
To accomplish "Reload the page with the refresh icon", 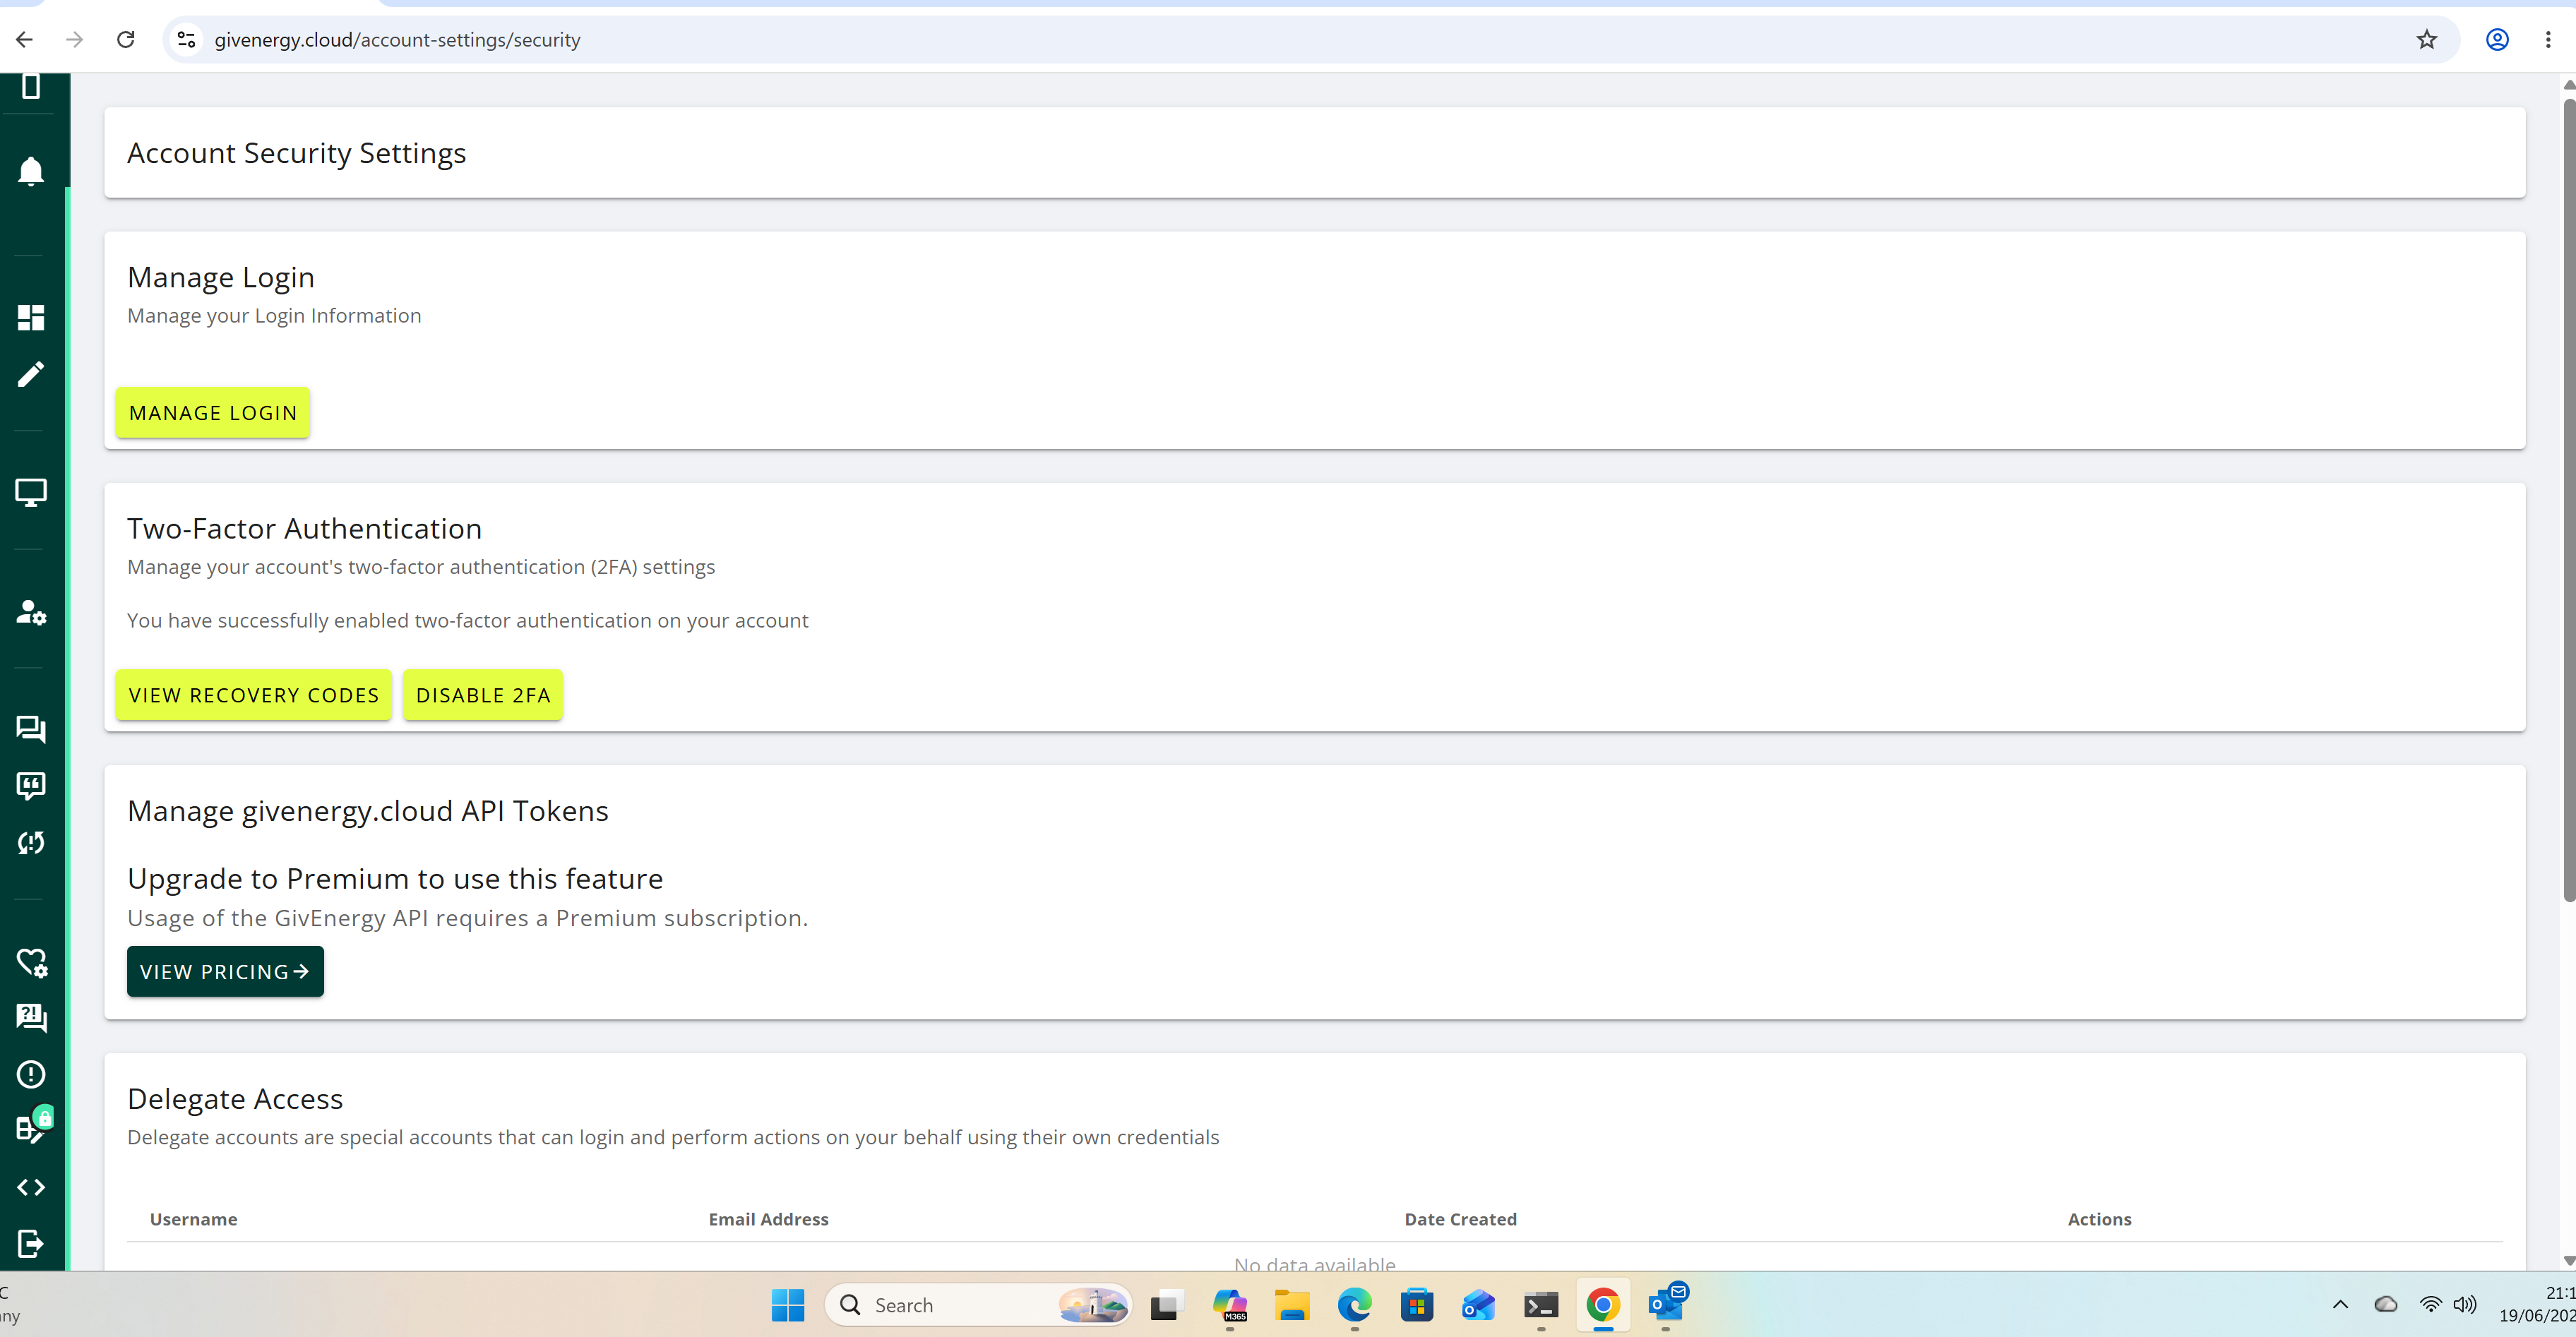I will coord(125,40).
